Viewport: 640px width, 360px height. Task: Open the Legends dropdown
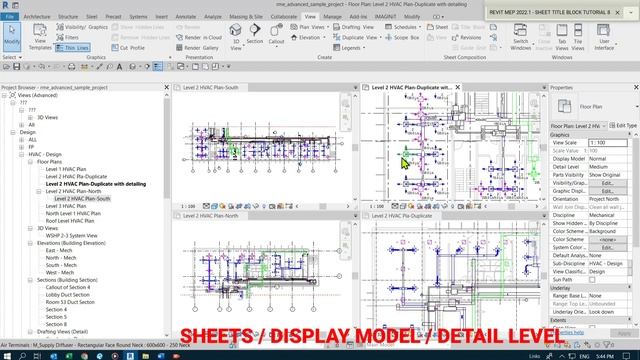(349, 48)
